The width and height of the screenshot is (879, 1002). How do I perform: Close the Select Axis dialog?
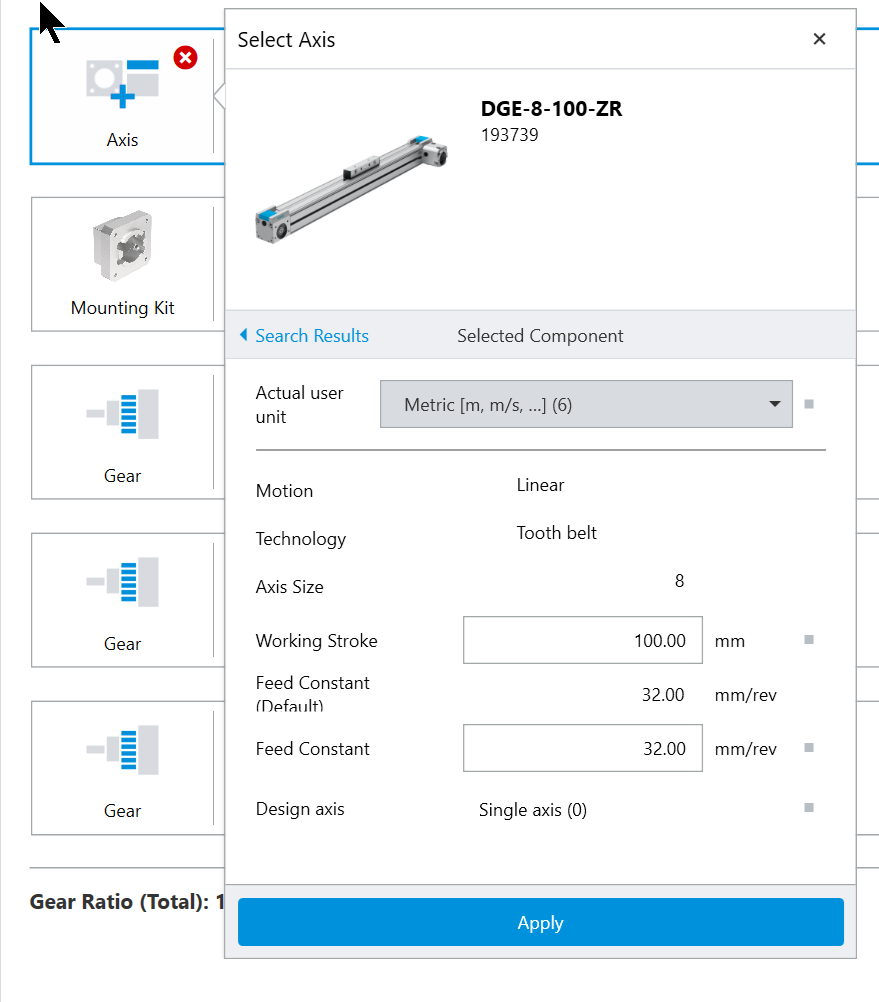coord(819,39)
